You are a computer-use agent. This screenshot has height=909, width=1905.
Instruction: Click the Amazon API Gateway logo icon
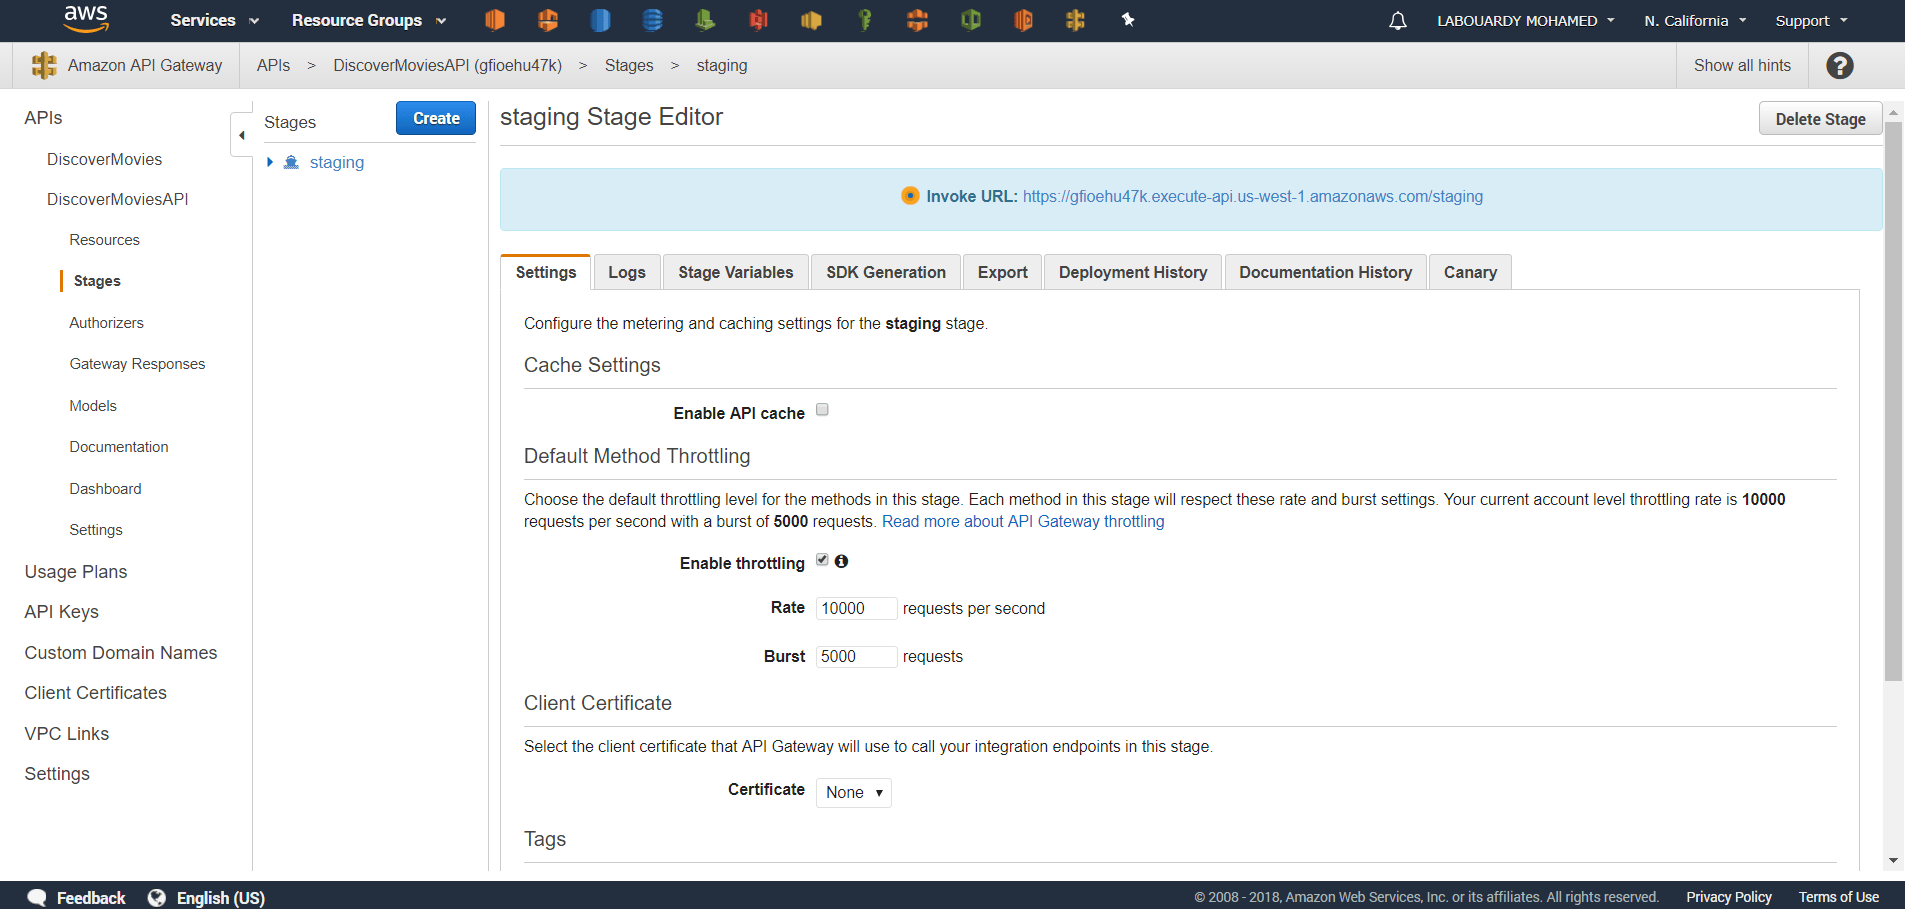tap(44, 65)
